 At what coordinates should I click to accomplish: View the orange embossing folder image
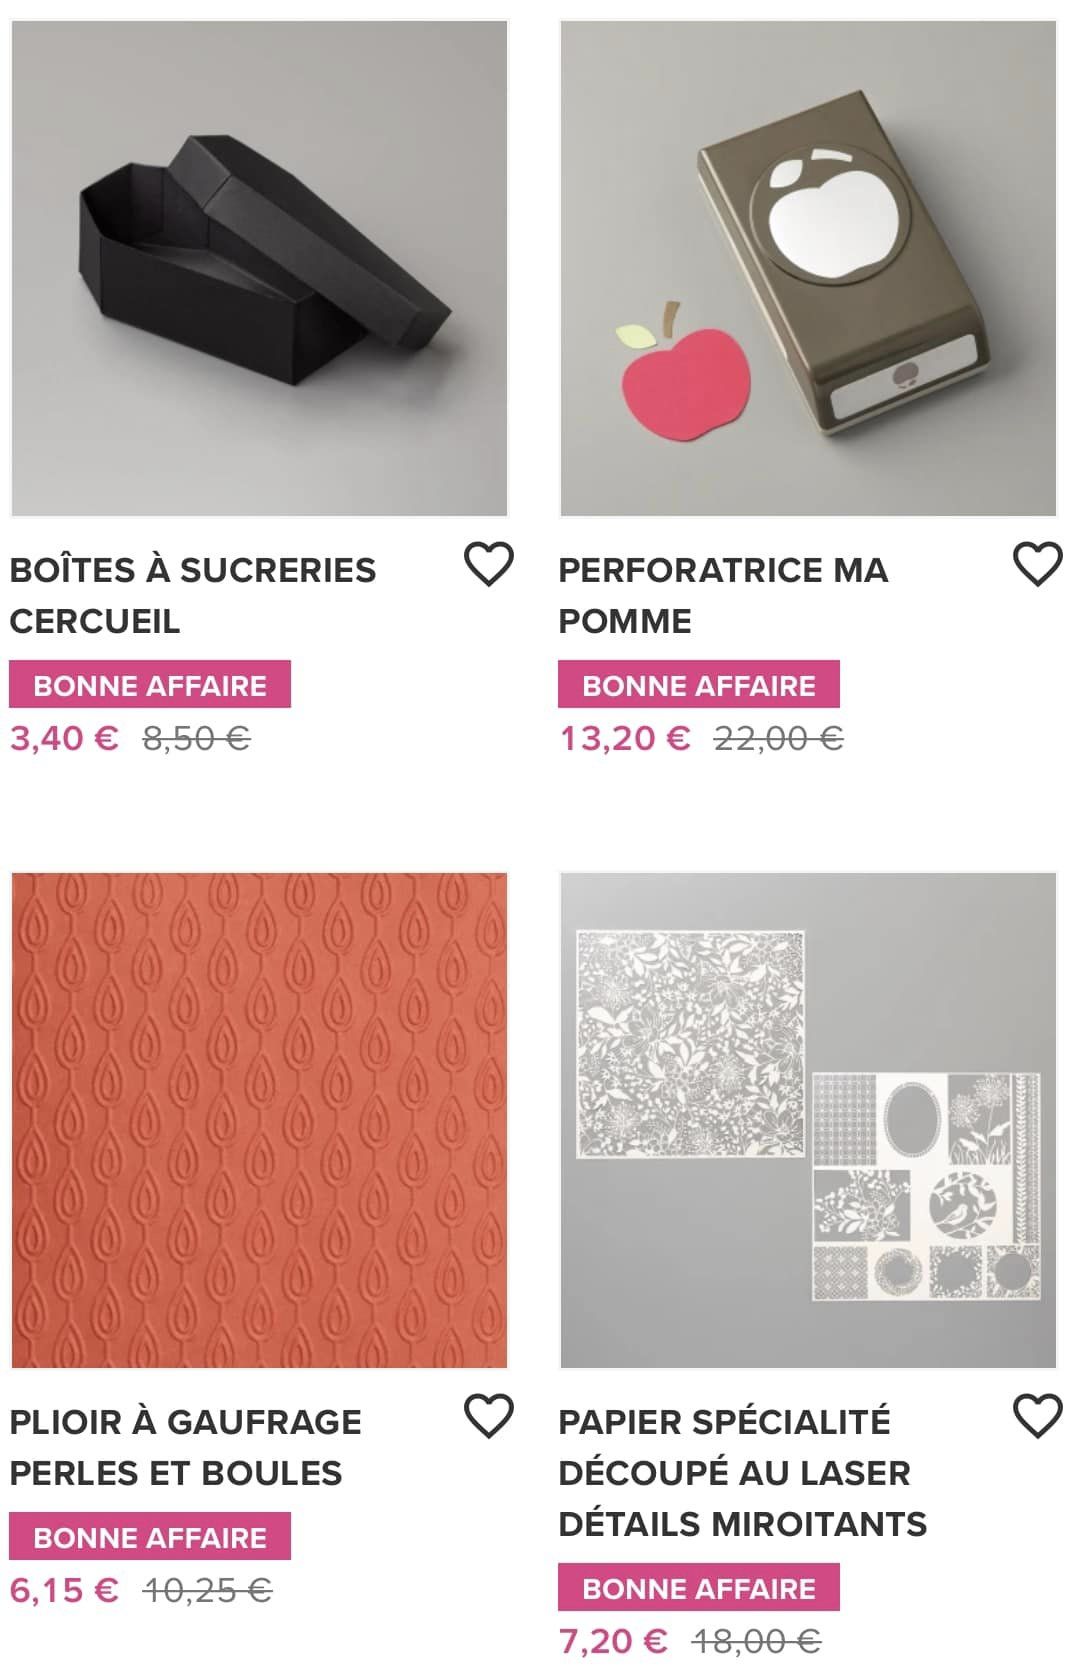259,1120
